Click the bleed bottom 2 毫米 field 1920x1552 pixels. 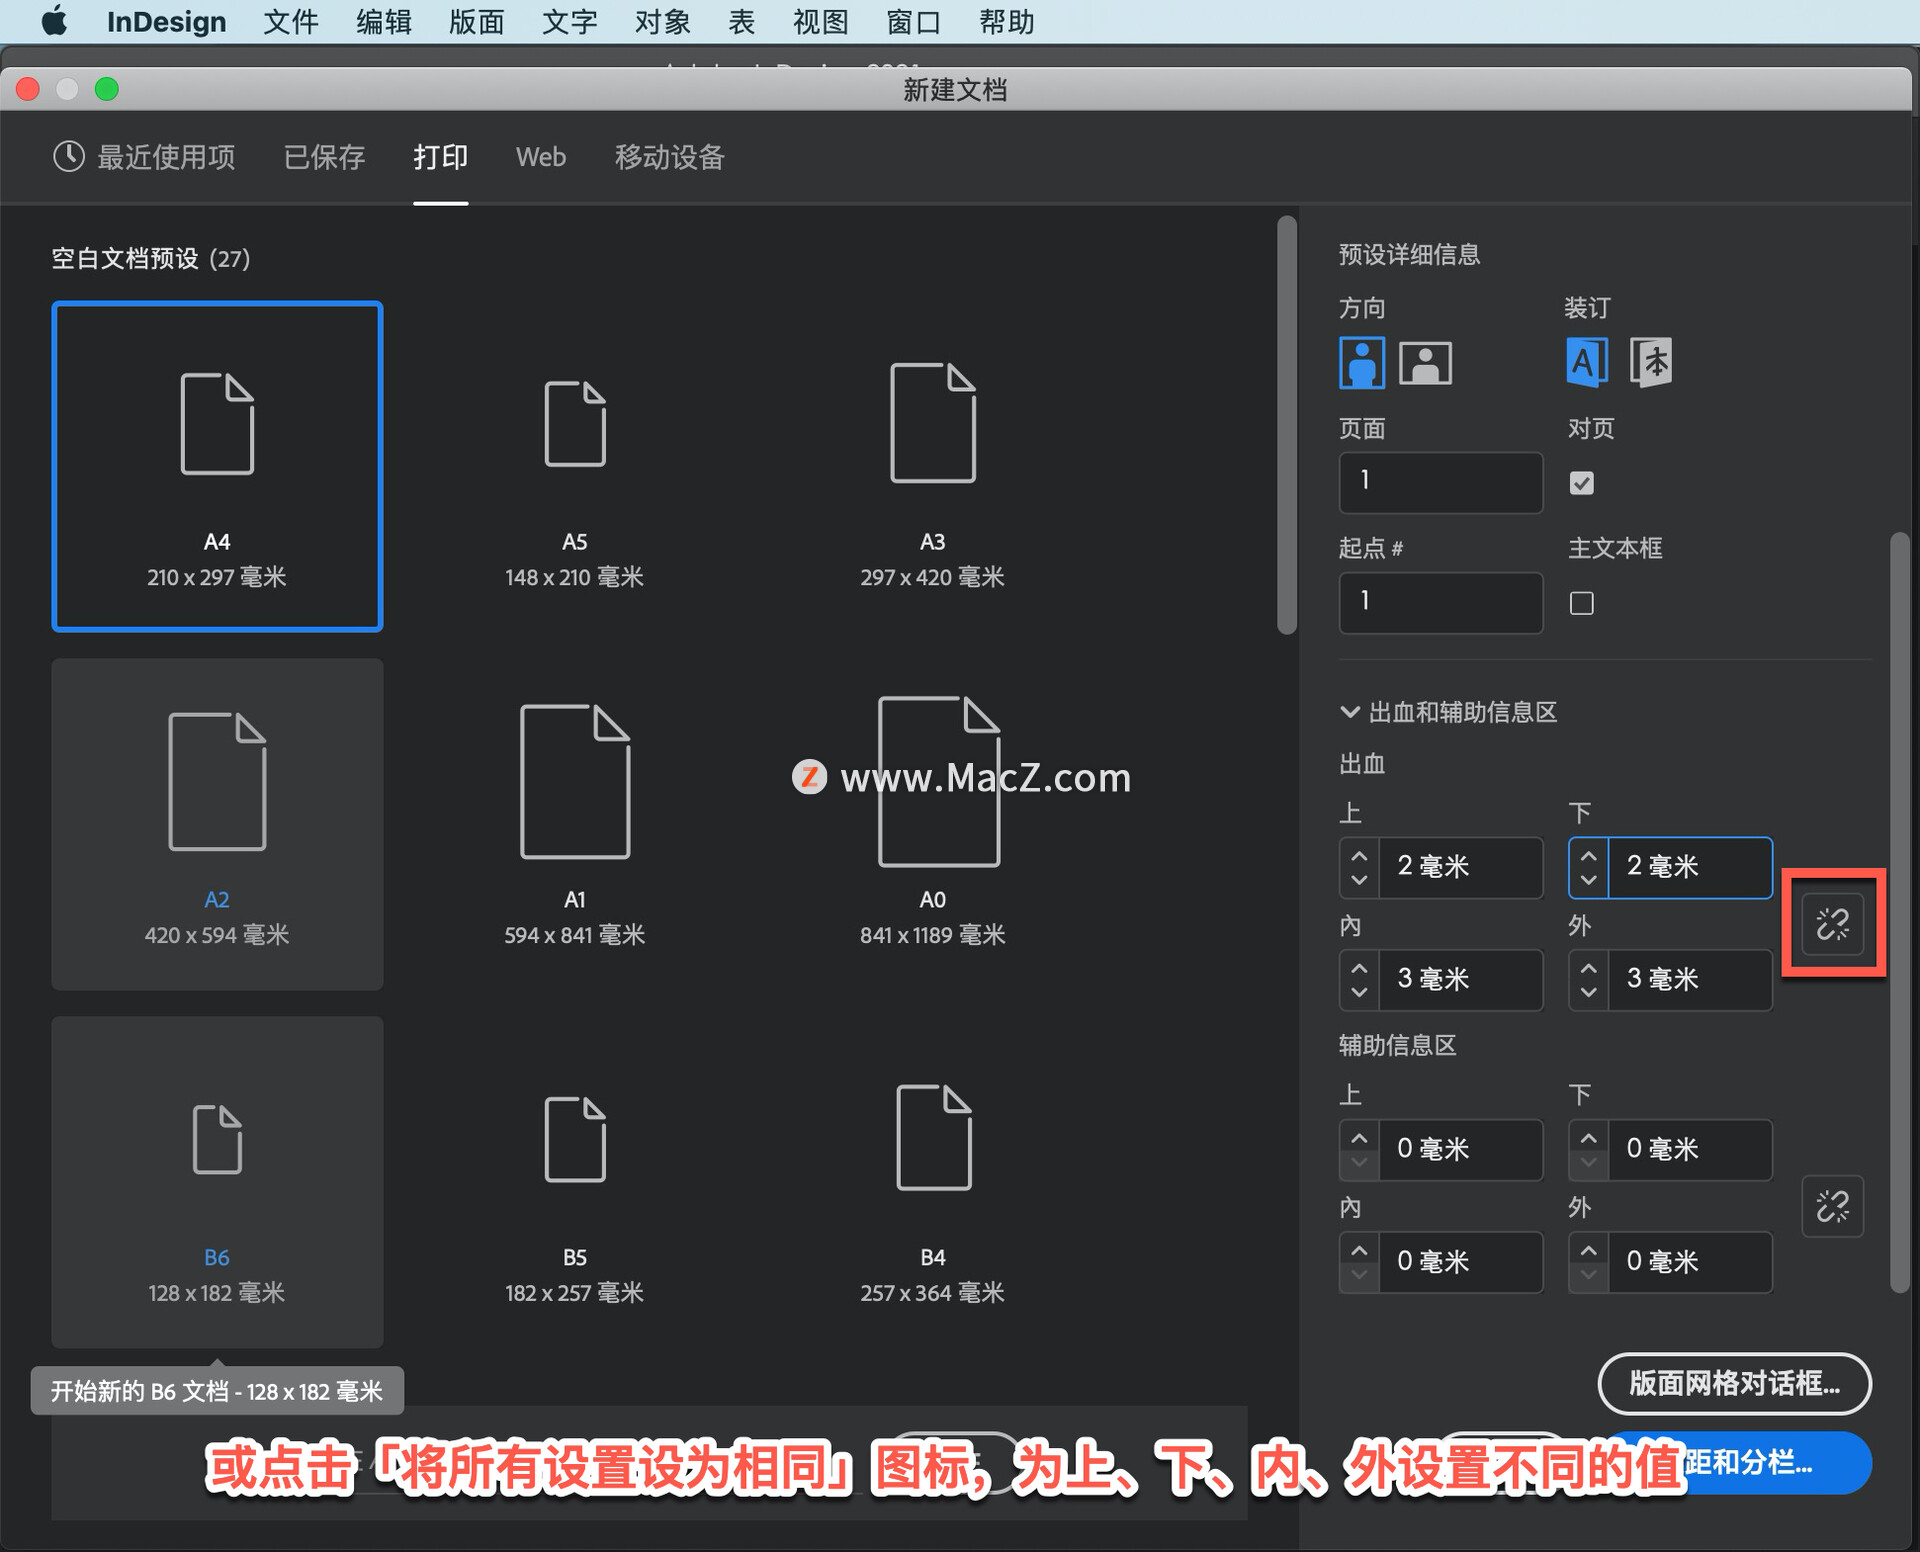[x=1689, y=867]
